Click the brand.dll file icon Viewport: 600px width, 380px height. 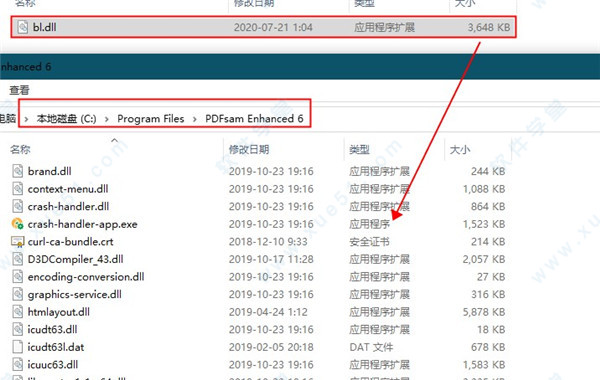tap(18, 171)
